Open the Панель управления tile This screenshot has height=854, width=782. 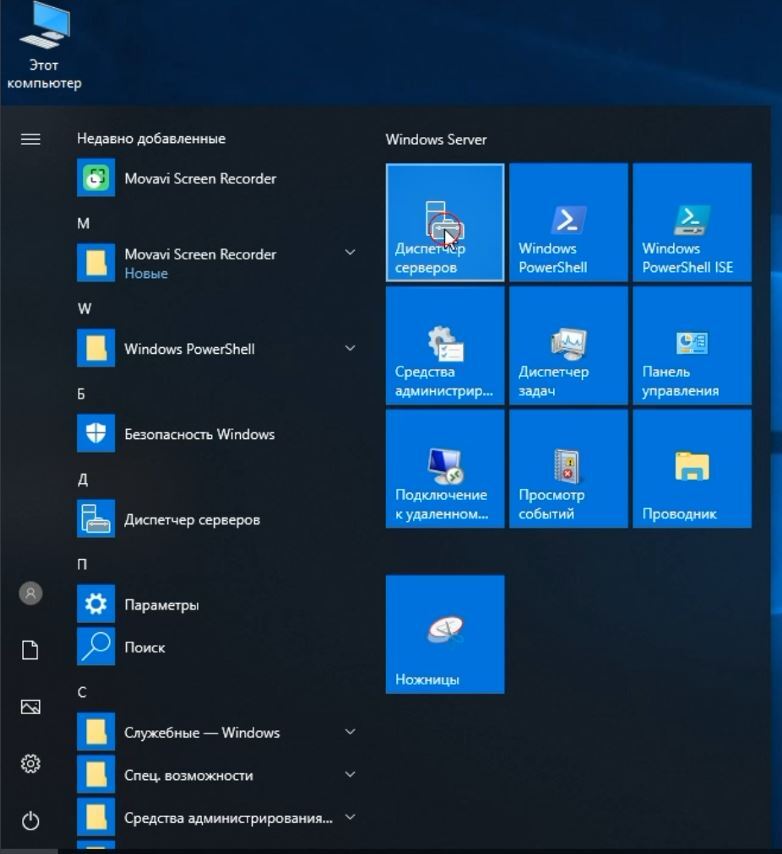click(692, 346)
